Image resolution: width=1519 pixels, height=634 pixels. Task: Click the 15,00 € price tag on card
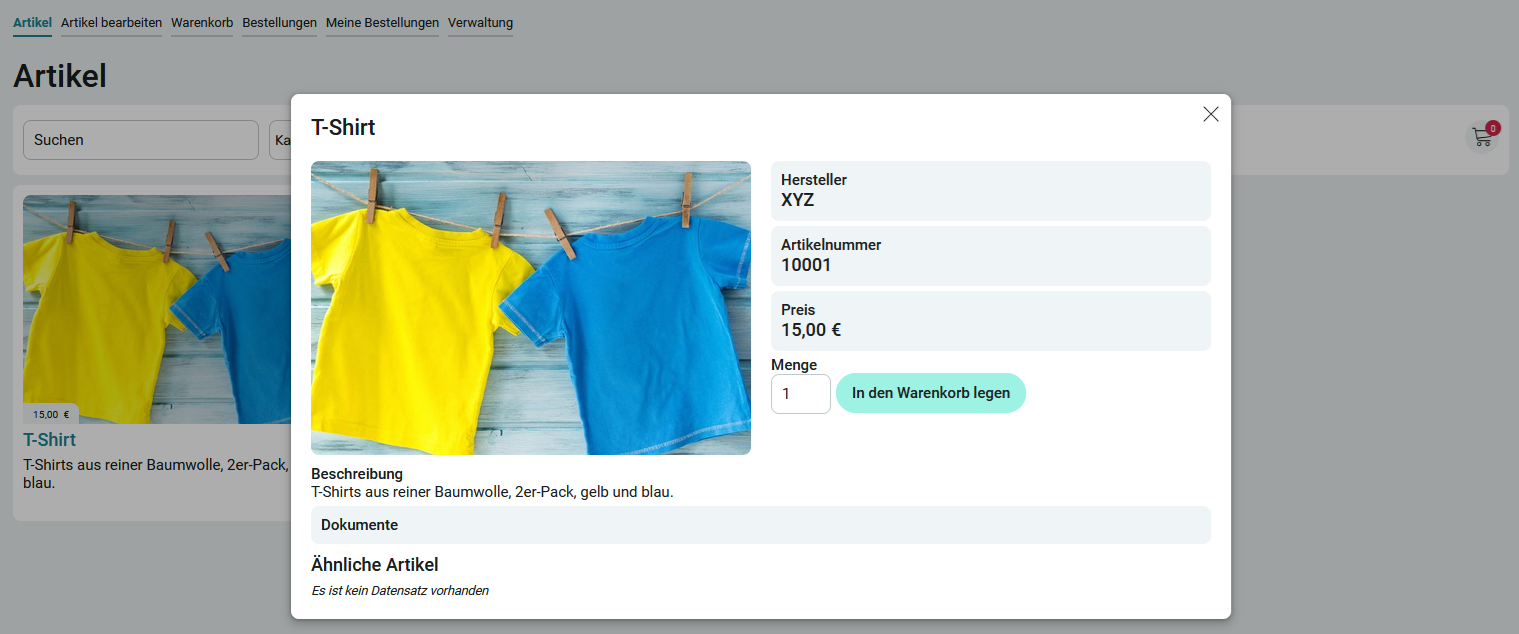point(51,414)
